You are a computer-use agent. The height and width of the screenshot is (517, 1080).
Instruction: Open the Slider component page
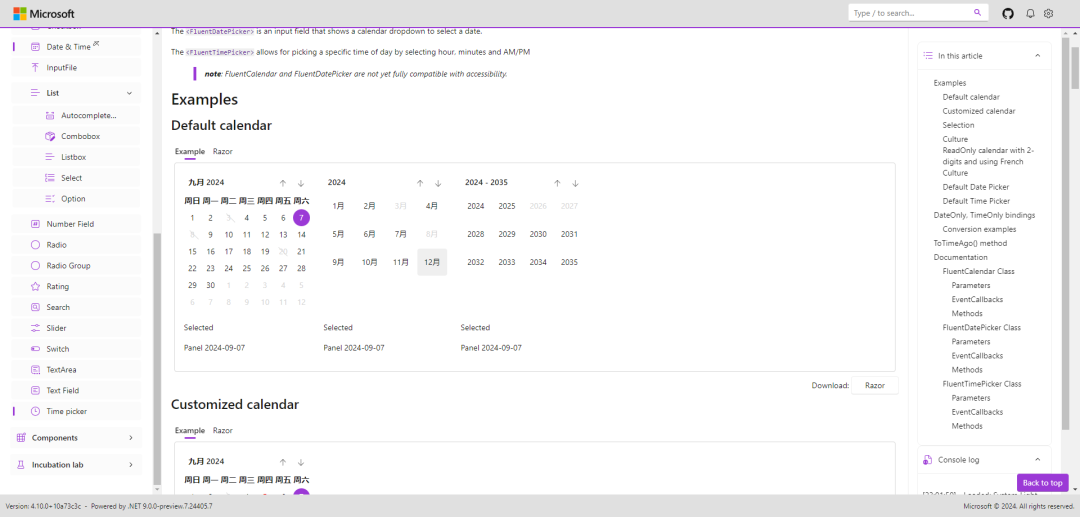[x=56, y=328]
